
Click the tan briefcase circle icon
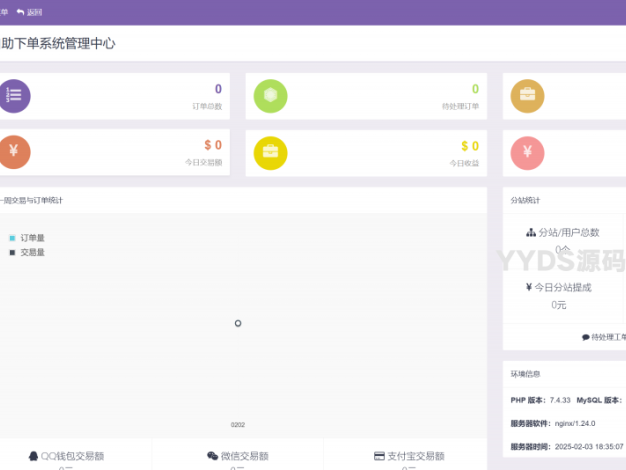pyautogui.click(x=527, y=96)
